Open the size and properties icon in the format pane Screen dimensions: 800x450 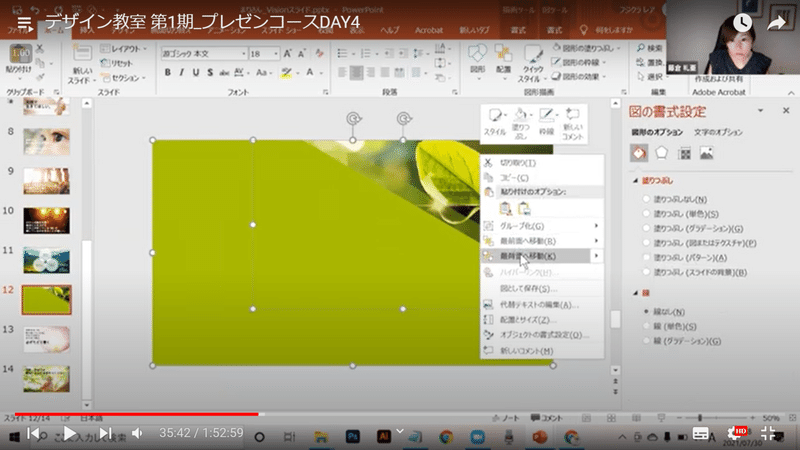tap(684, 153)
